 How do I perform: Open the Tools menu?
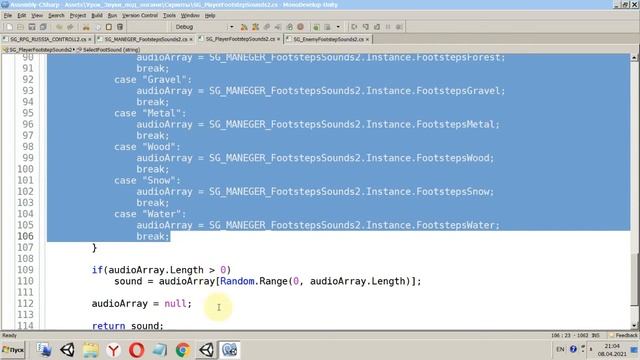click(x=169, y=16)
